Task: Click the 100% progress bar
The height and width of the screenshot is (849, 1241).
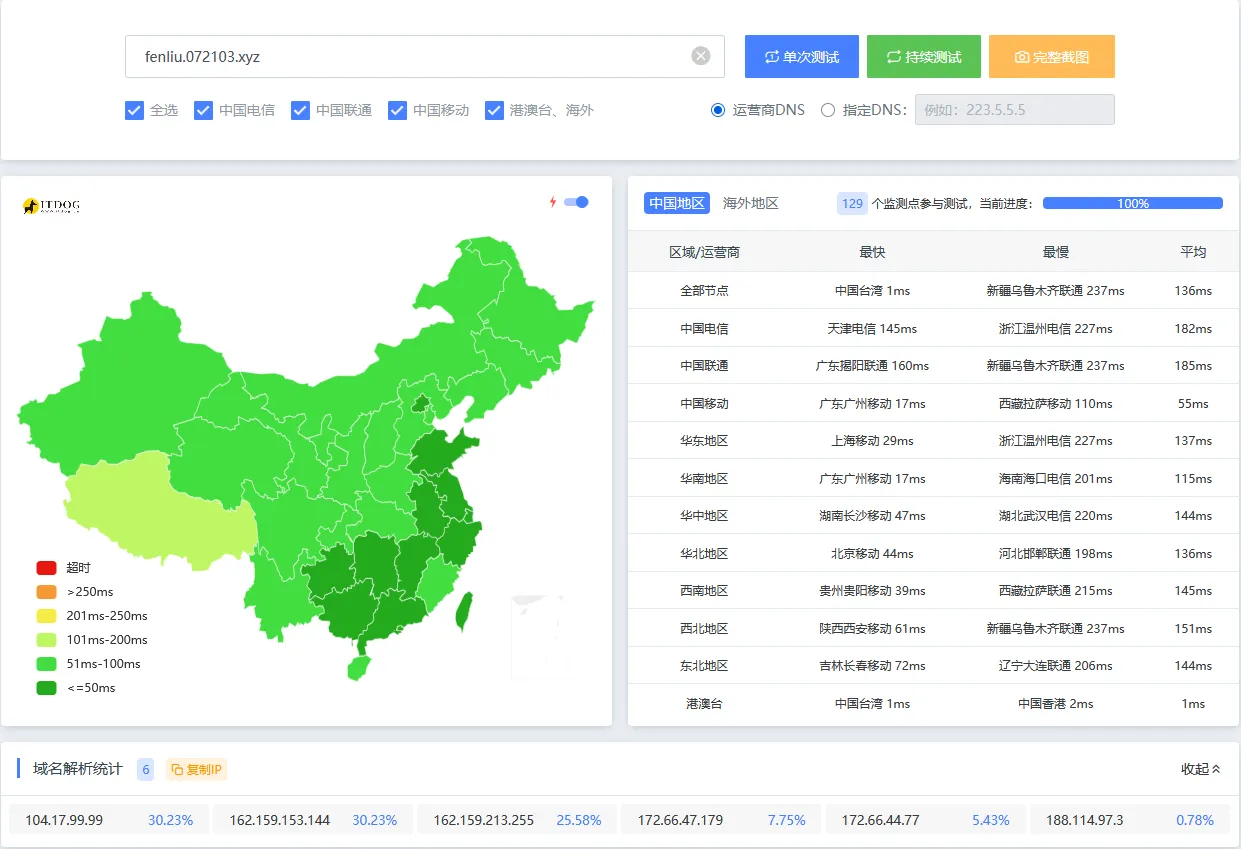Action: click(1132, 203)
